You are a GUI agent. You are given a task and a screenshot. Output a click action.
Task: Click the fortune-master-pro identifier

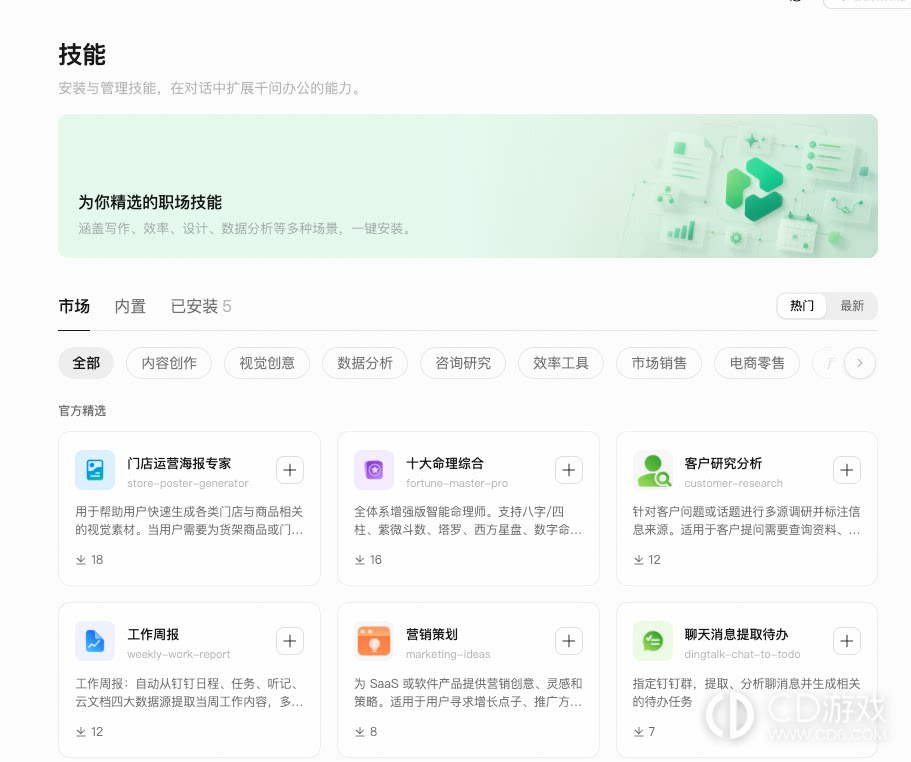click(x=457, y=483)
